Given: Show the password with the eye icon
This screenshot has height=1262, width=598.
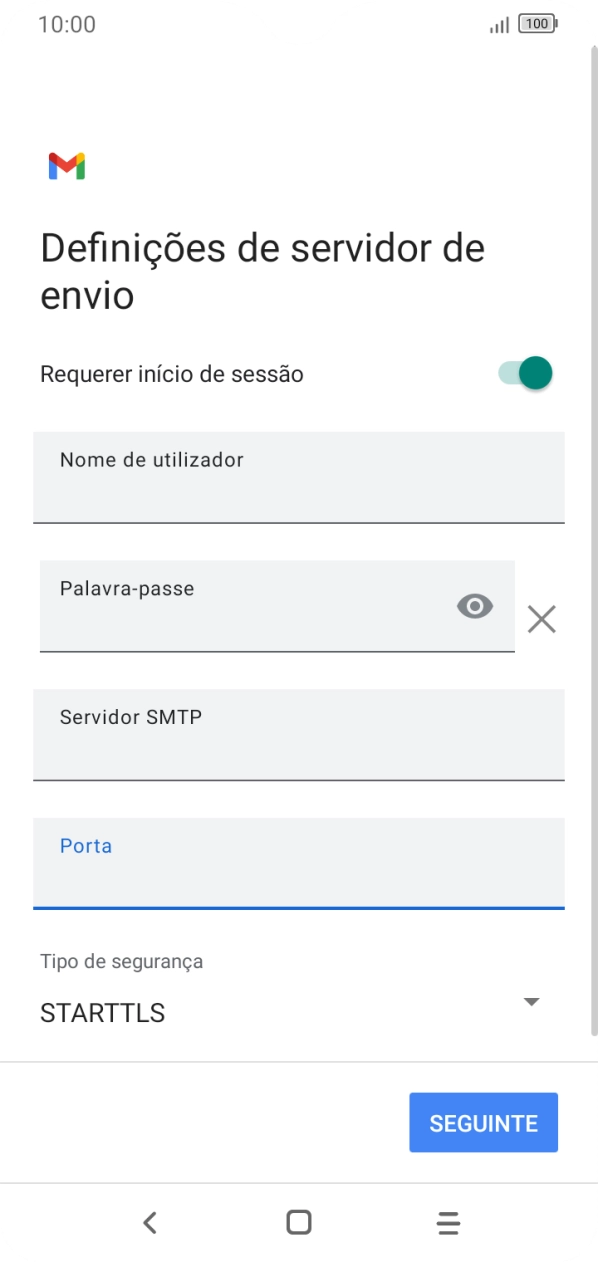Looking at the screenshot, I should tap(475, 606).
